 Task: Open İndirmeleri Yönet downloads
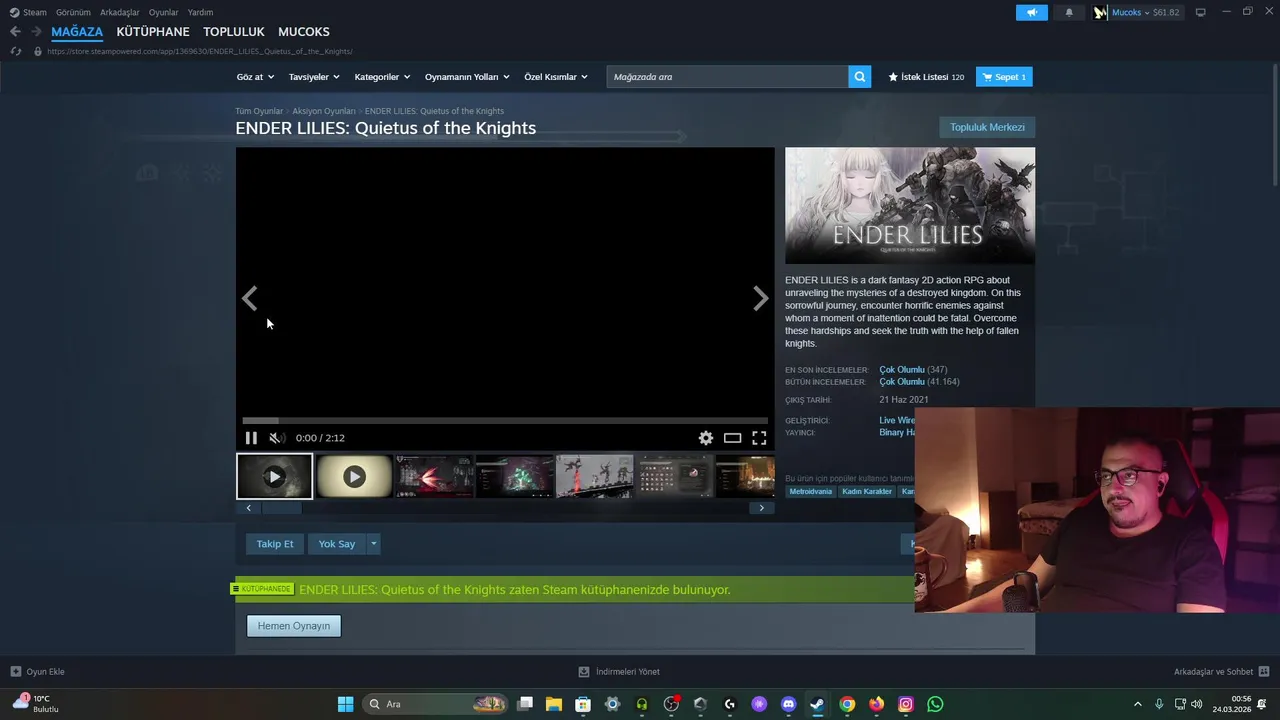pos(619,672)
